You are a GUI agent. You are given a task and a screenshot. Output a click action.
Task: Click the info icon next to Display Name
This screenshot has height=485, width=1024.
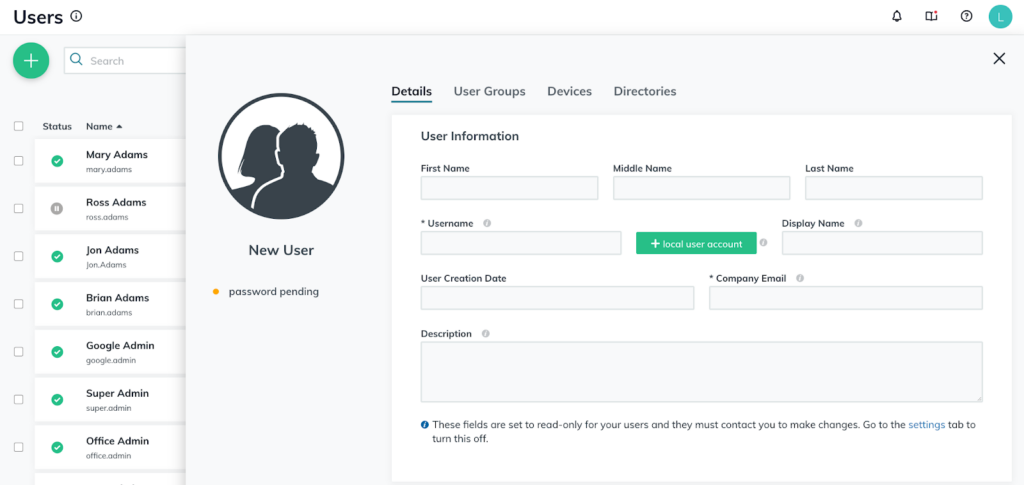tap(858, 223)
